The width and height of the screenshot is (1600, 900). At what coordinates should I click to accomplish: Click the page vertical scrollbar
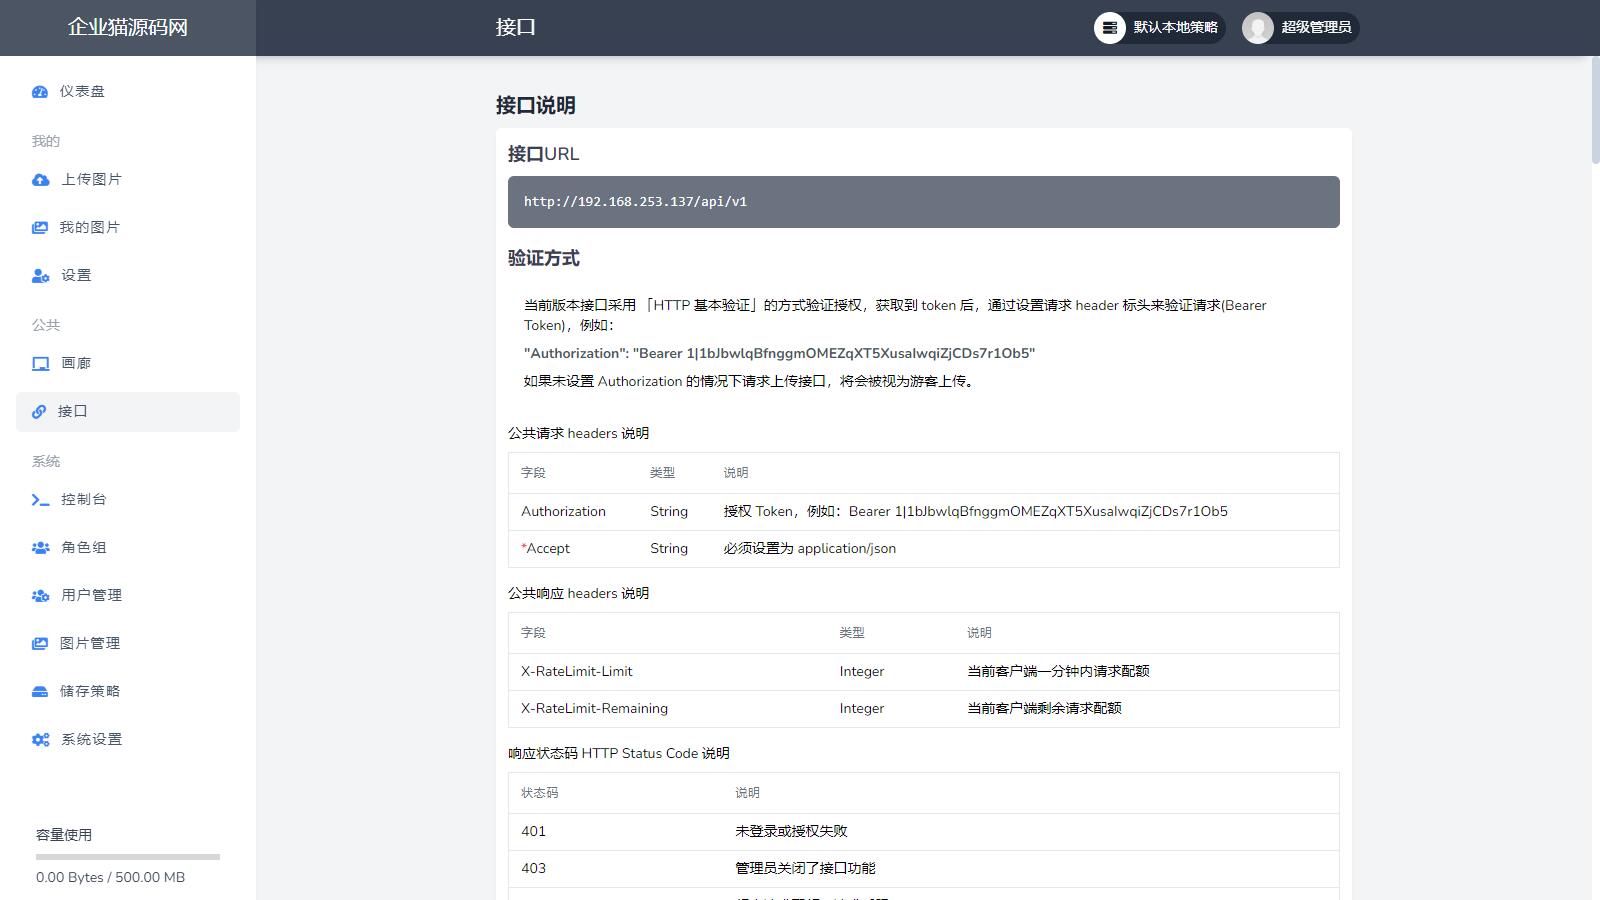[x=1595, y=110]
